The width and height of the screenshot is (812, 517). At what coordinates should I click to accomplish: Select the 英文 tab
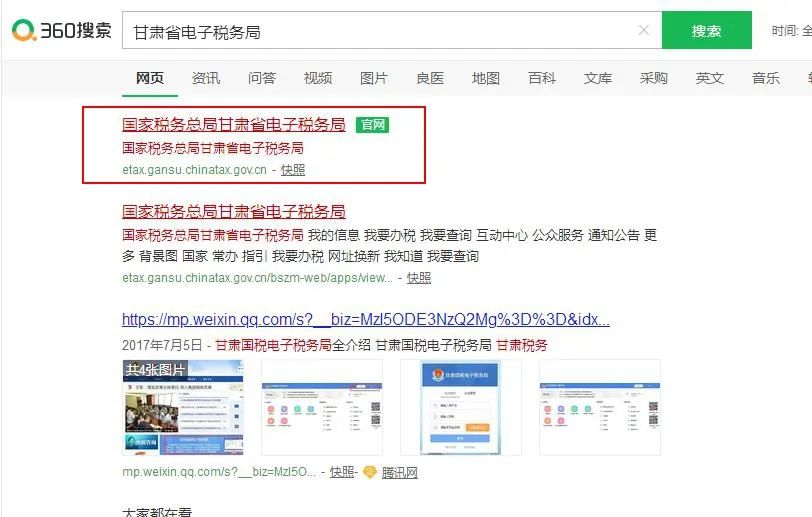pos(709,78)
